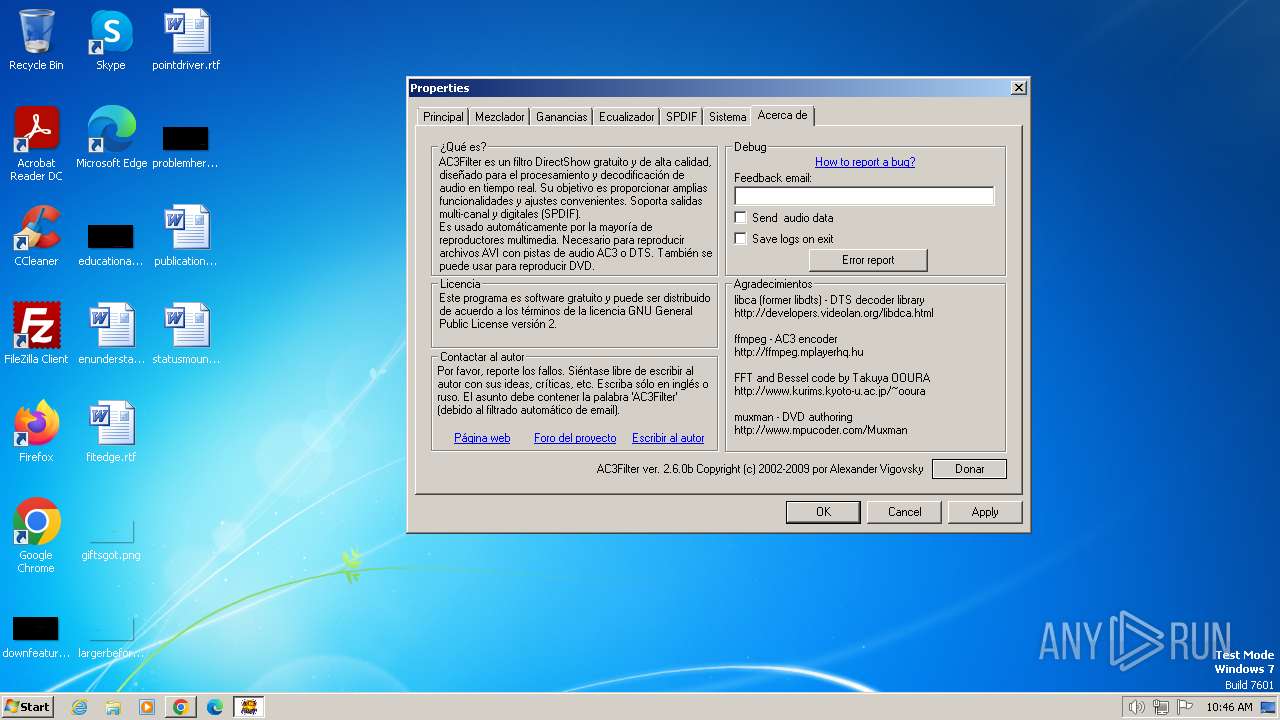The height and width of the screenshot is (720, 1280).
Task: Switch to the Mezclador tab
Action: pos(499,117)
